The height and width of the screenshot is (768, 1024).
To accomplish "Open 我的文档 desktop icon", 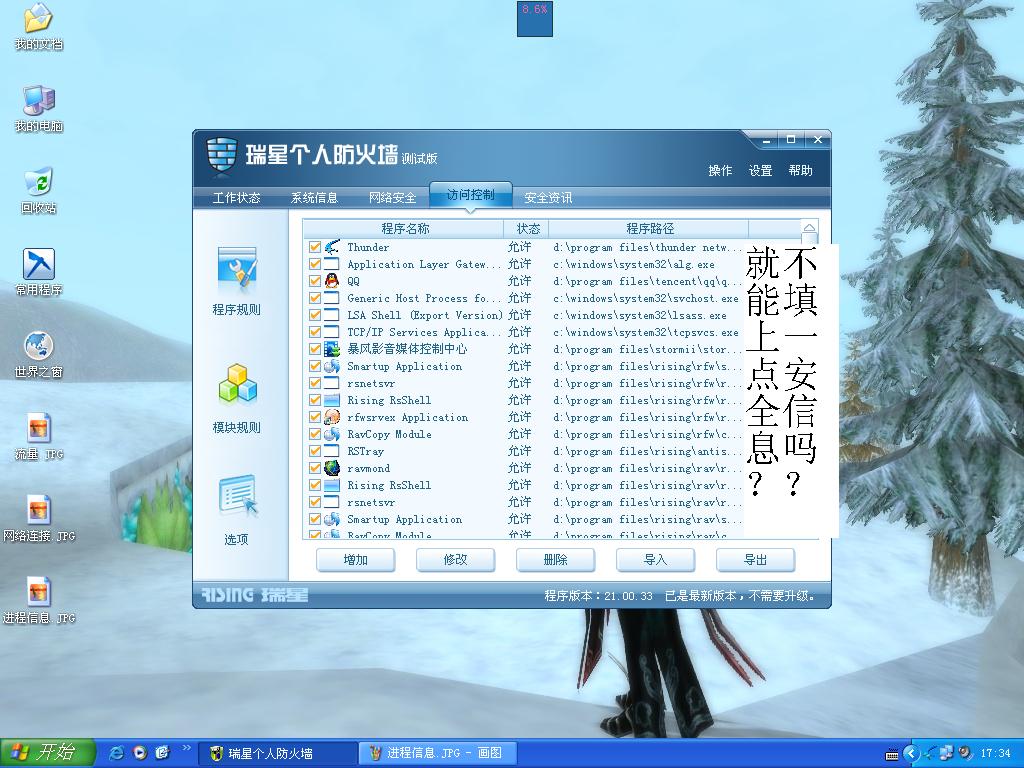I will 39,27.
